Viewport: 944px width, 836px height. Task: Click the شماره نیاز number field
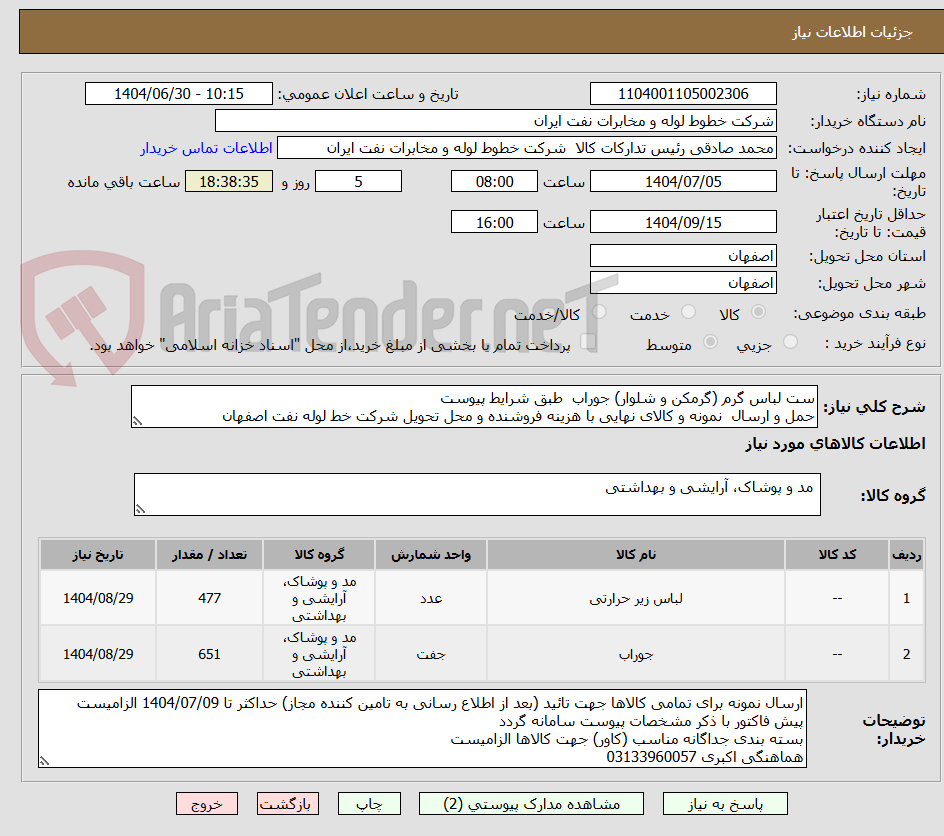click(x=683, y=93)
